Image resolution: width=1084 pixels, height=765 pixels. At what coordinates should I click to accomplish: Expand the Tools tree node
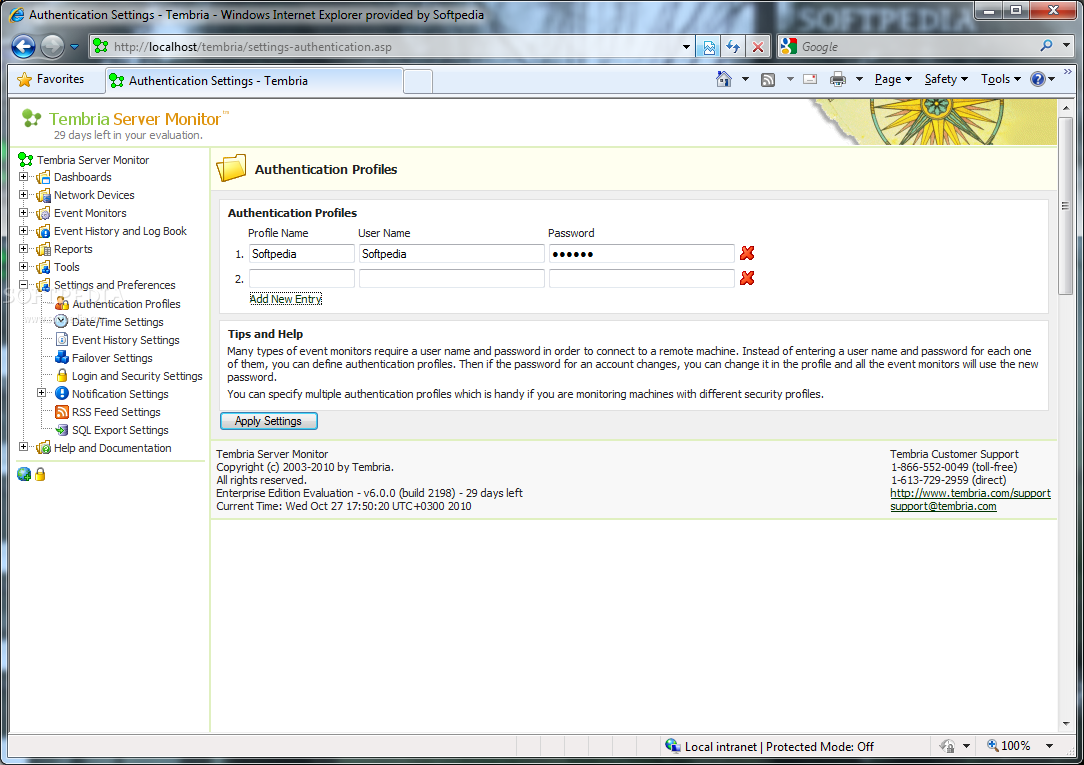point(24,267)
